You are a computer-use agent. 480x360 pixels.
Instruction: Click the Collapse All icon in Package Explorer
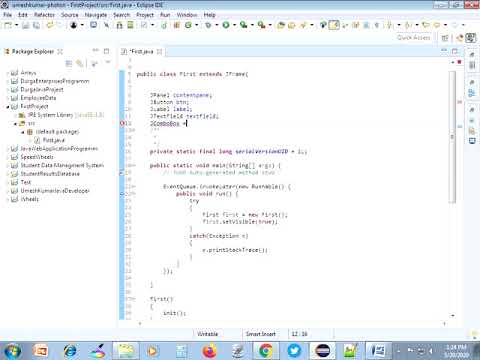point(69,63)
